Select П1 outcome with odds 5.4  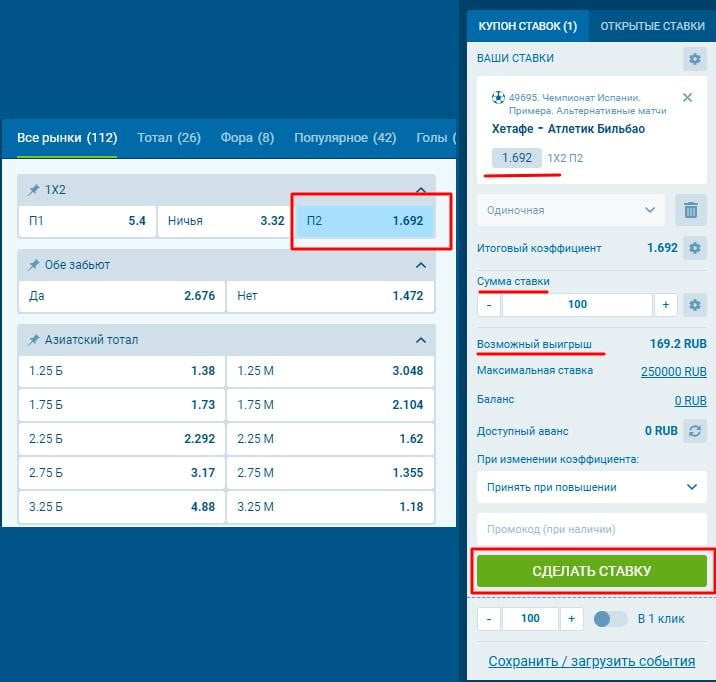pyautogui.click(x=87, y=221)
